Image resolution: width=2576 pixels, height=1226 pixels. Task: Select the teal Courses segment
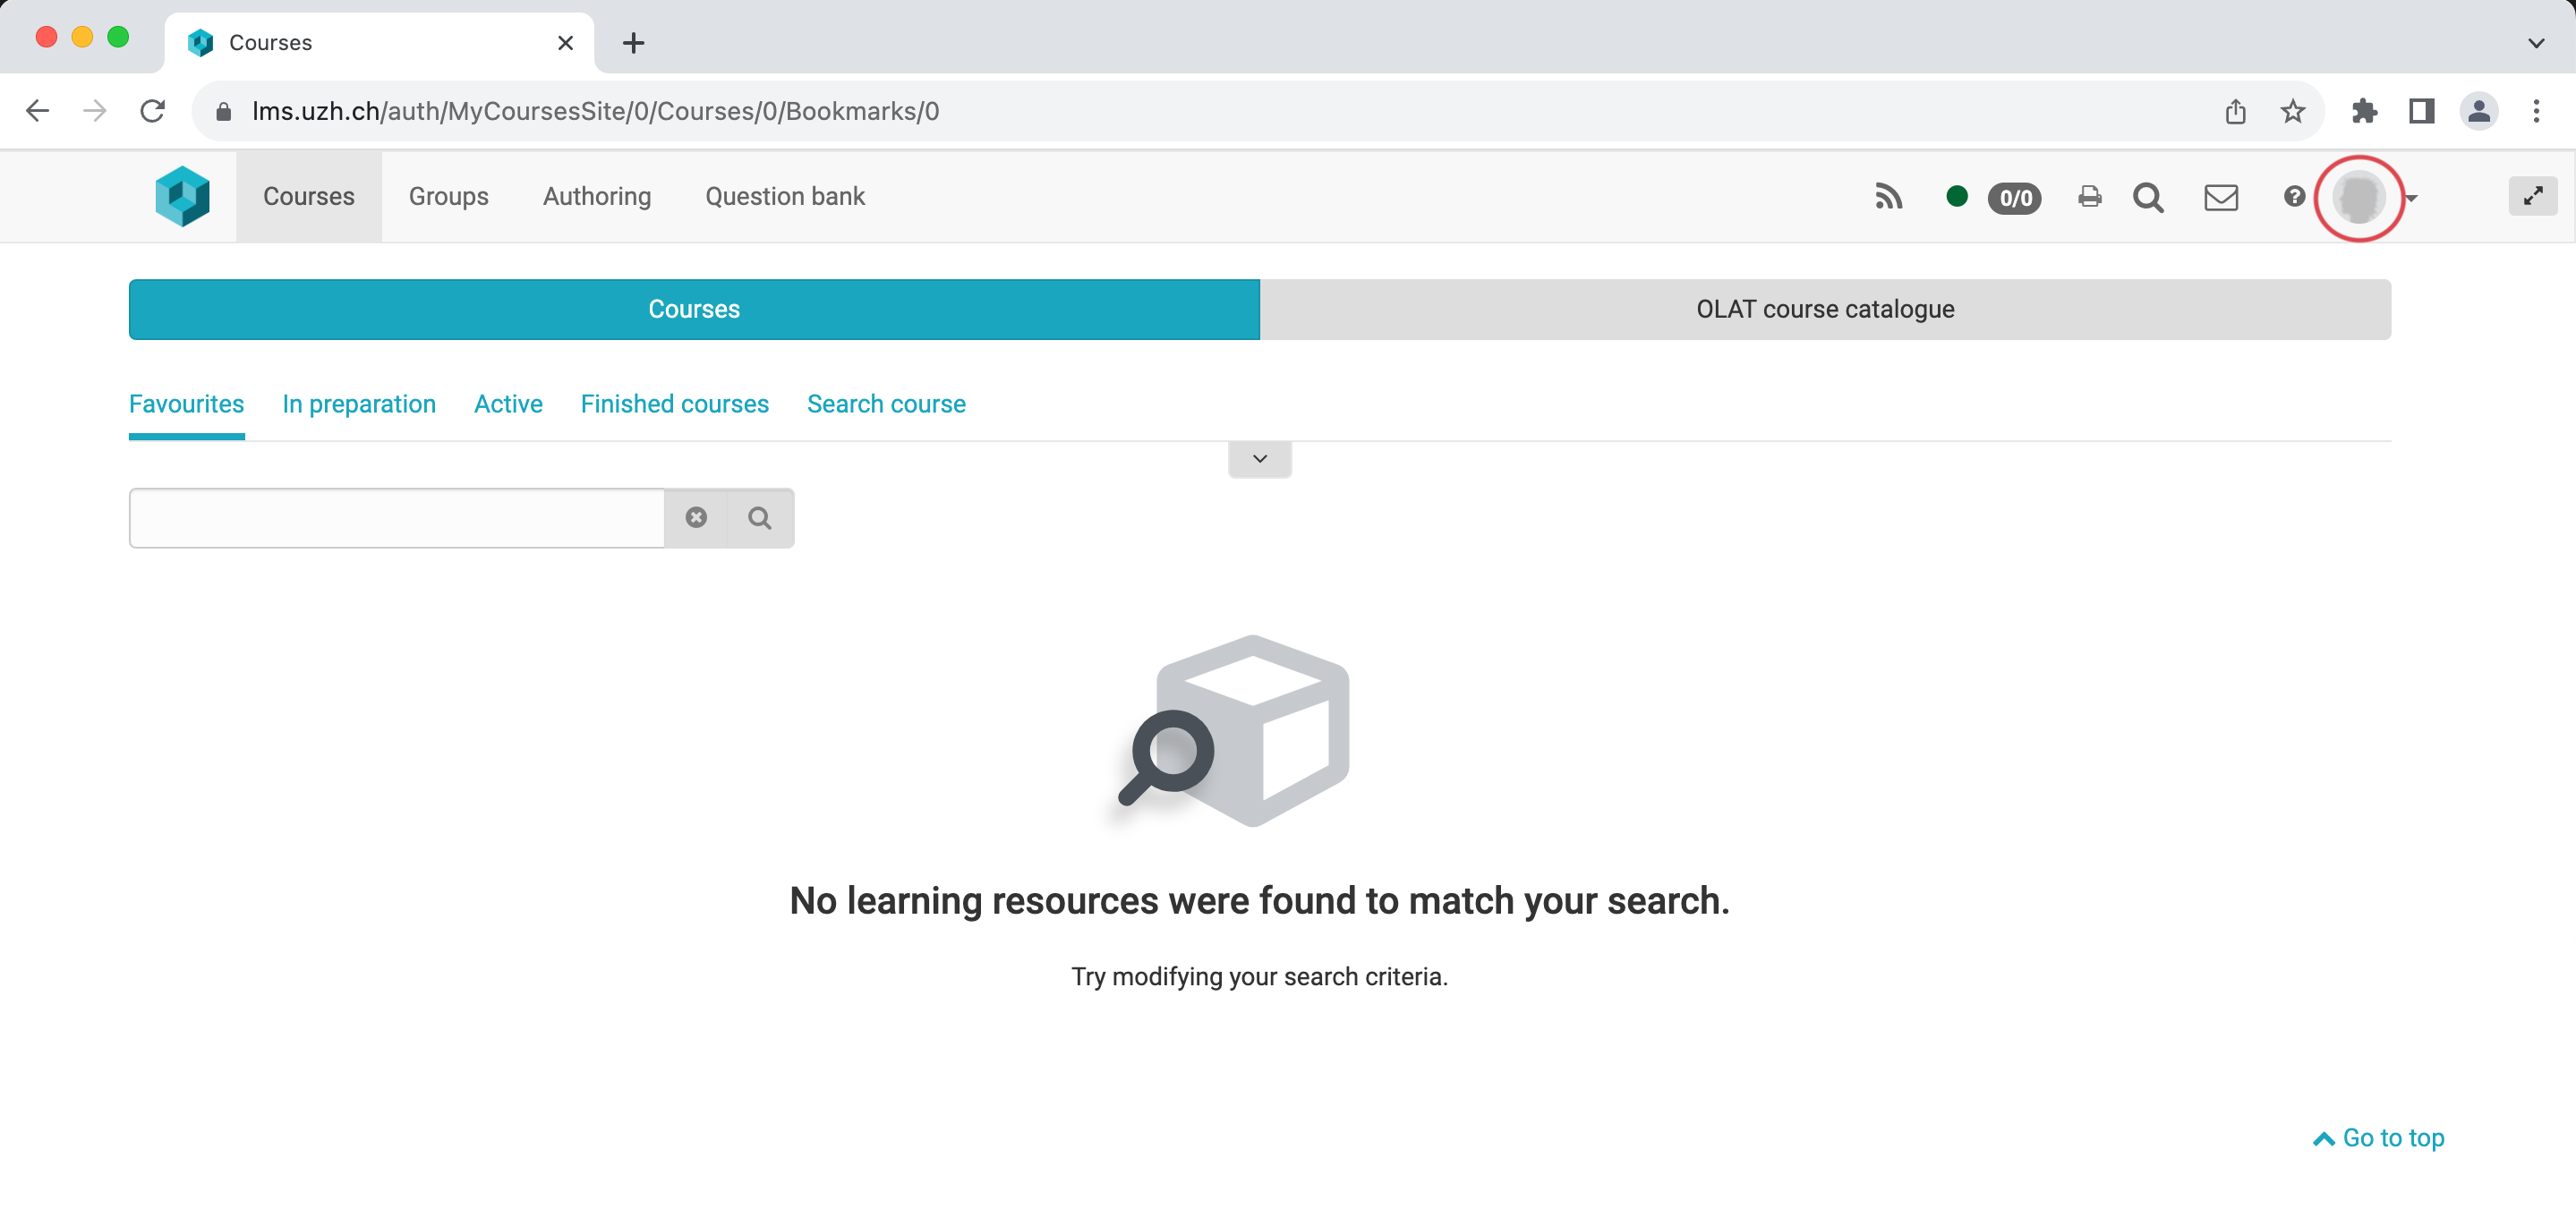pyautogui.click(x=694, y=309)
